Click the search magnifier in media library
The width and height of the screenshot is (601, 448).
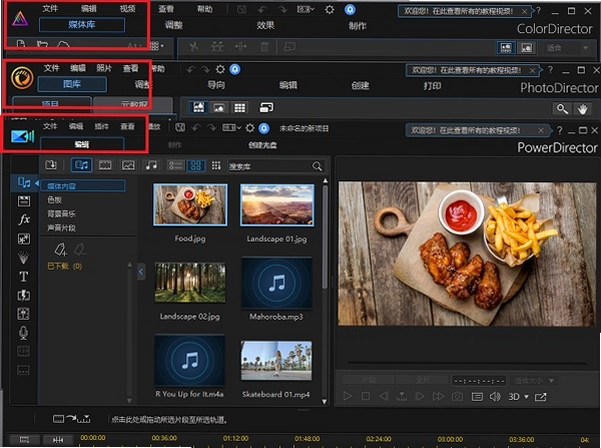(x=317, y=166)
